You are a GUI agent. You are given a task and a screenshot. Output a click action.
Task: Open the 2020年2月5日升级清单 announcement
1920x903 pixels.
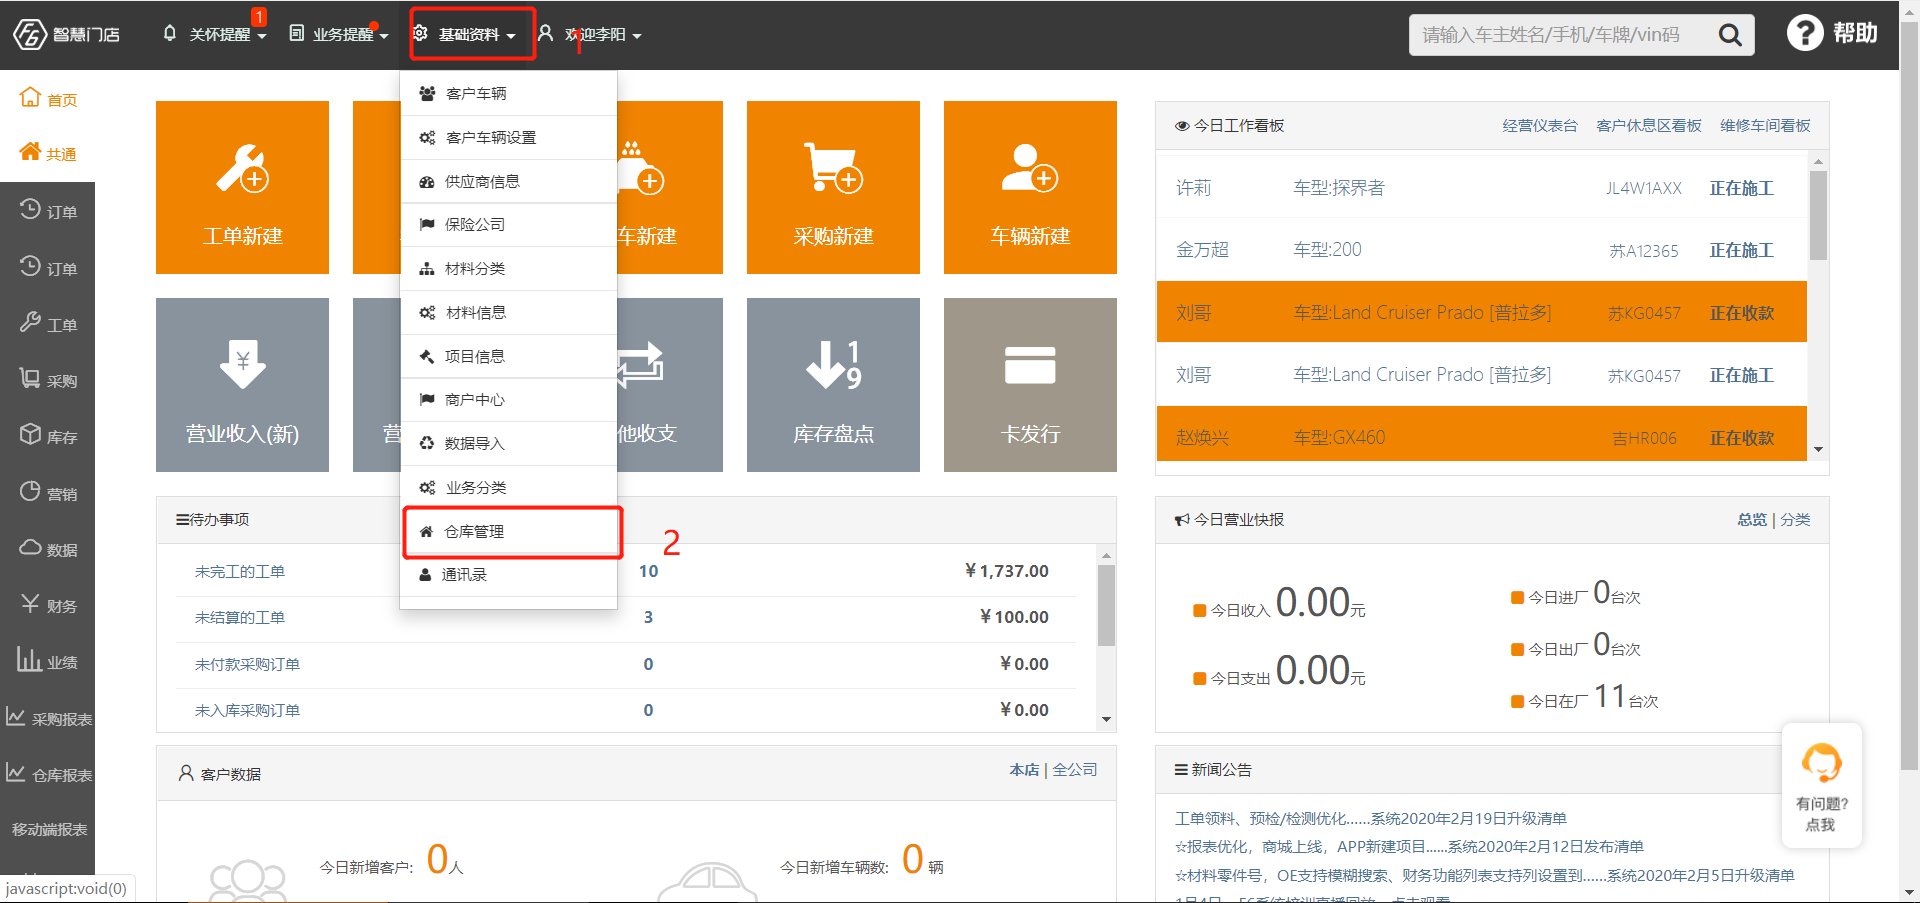[1484, 875]
